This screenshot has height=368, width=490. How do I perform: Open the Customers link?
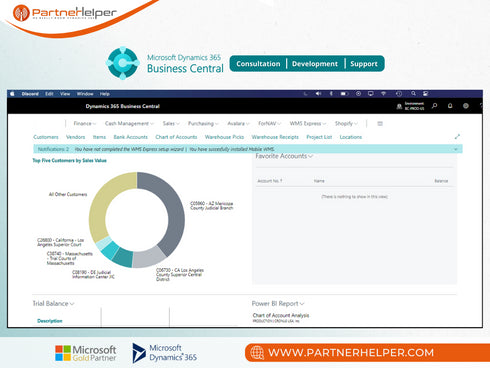[46, 137]
